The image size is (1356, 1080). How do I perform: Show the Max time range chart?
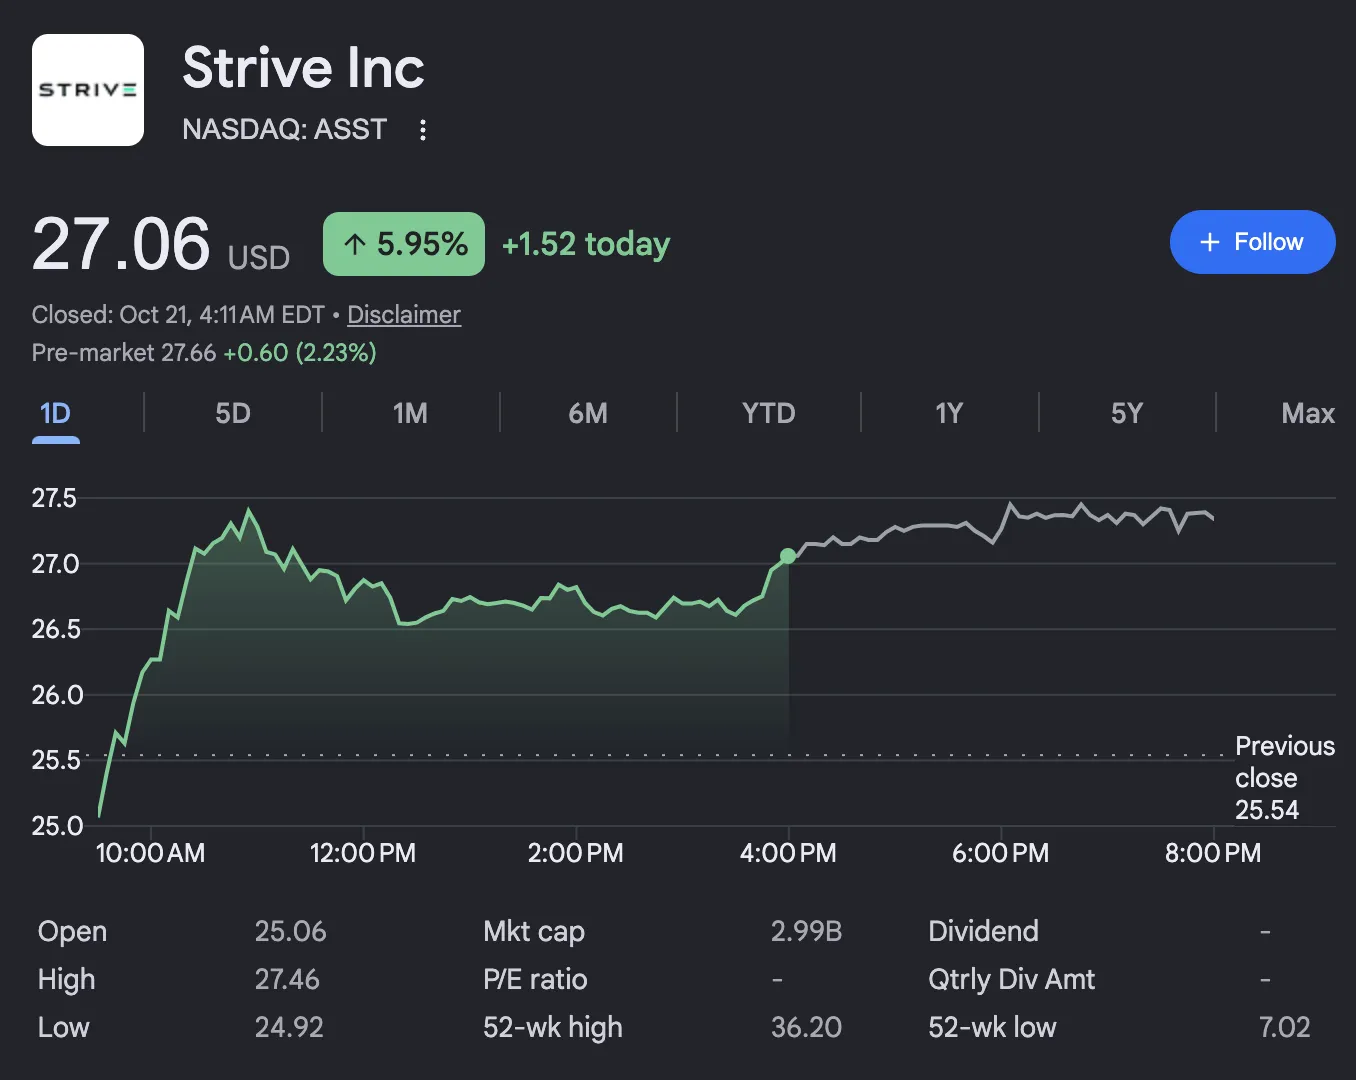[1307, 414]
